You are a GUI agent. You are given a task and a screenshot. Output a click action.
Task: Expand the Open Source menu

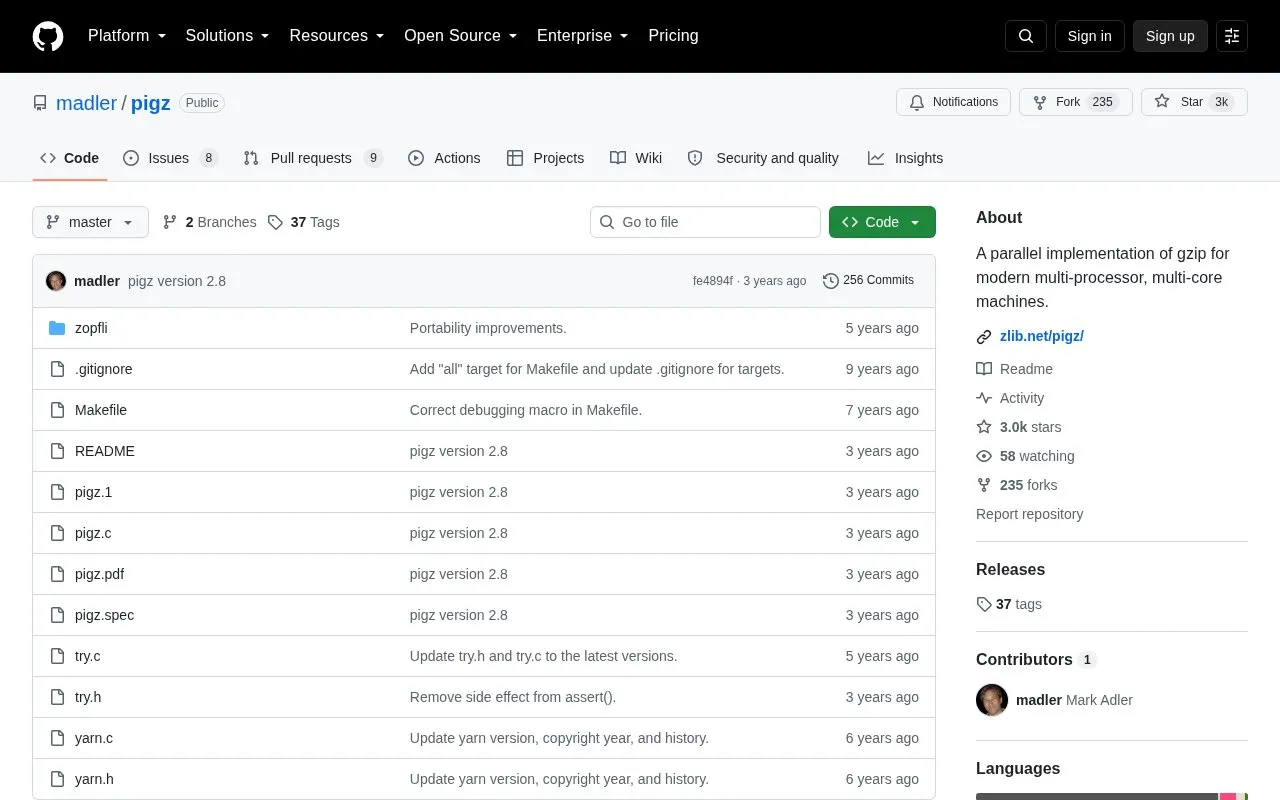tap(461, 36)
